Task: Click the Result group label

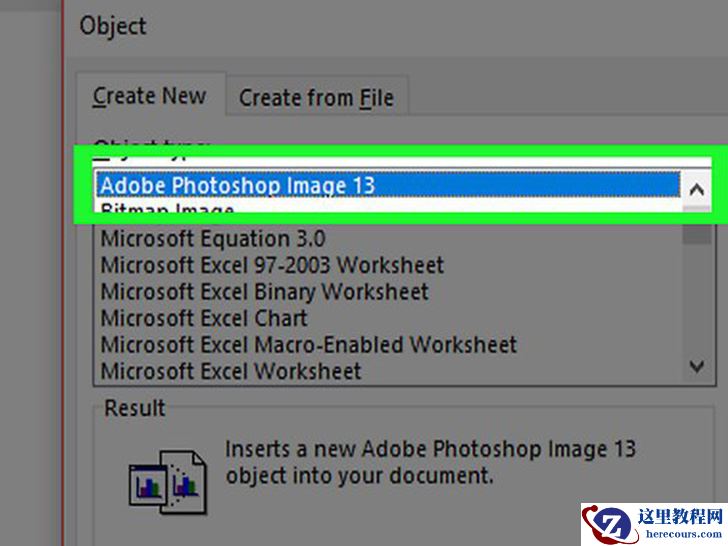Action: [x=135, y=409]
